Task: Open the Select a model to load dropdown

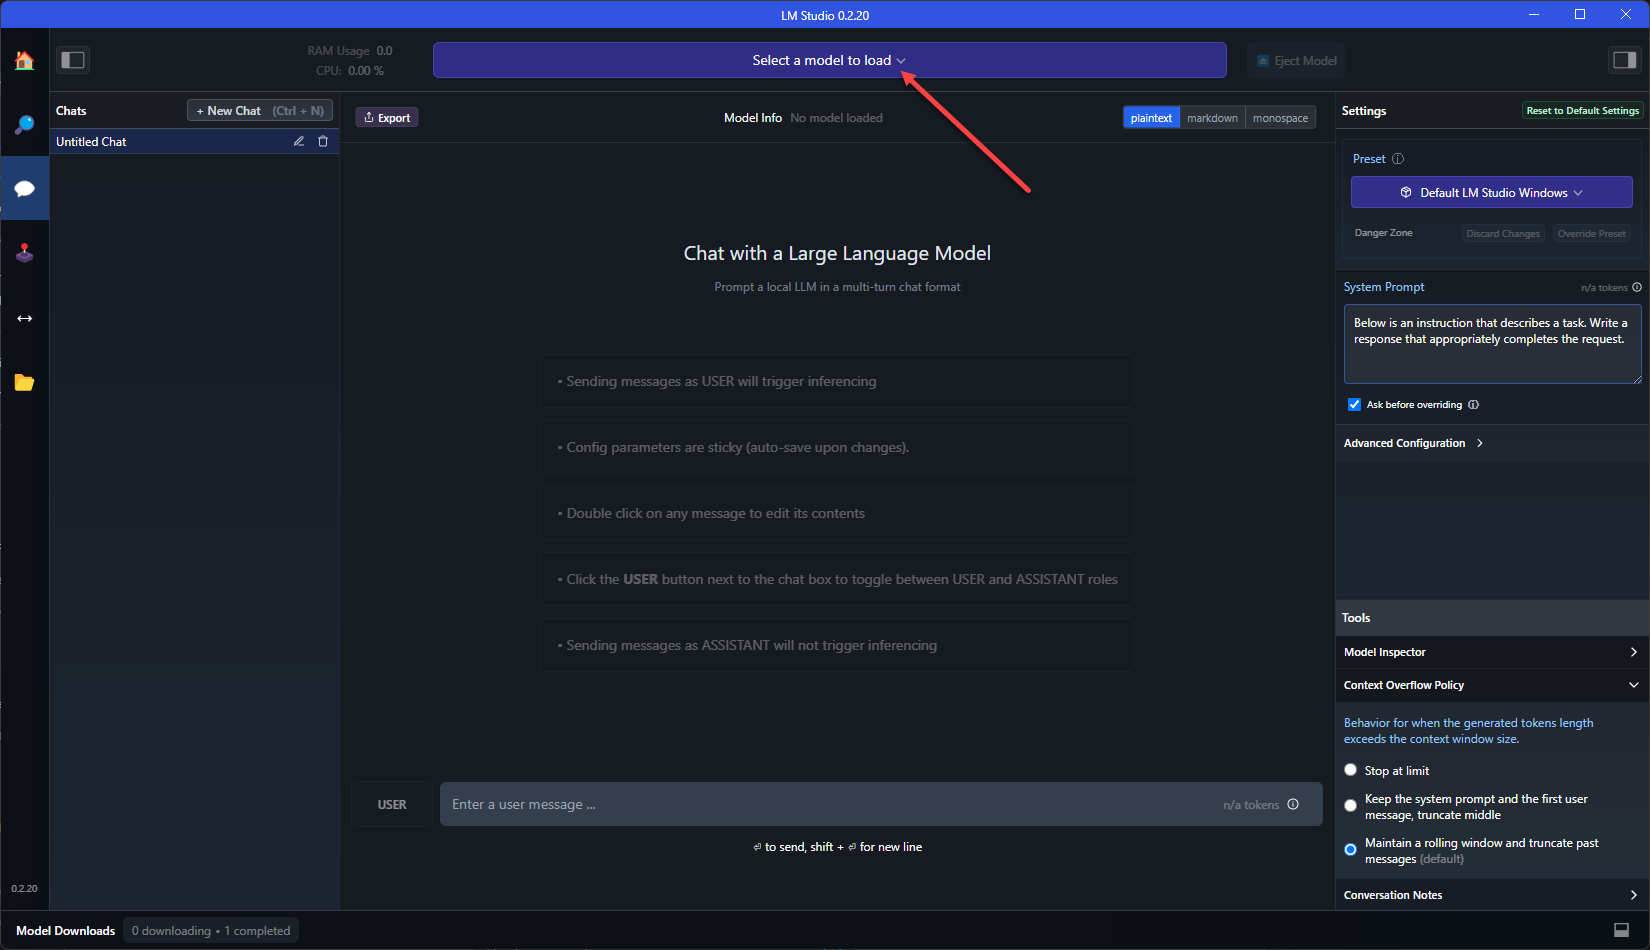Action: click(x=829, y=60)
